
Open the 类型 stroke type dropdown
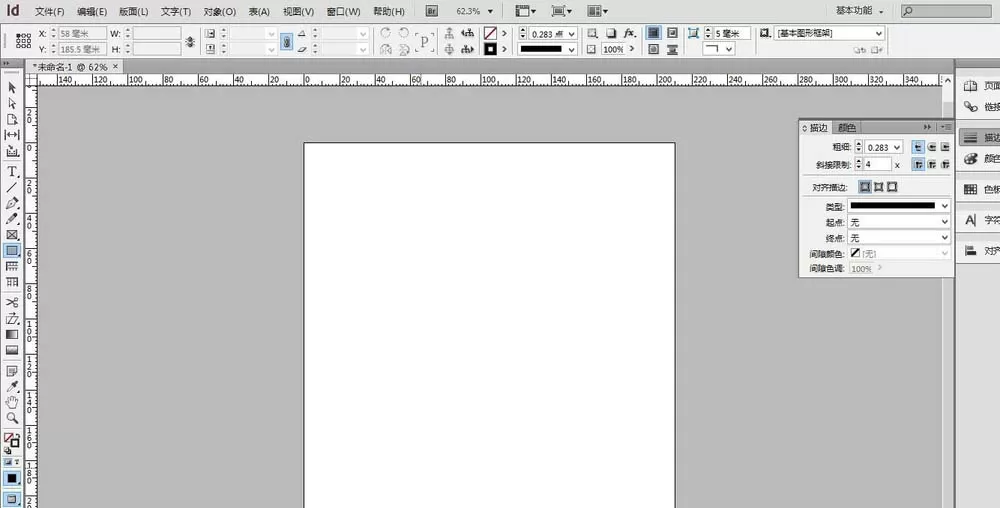[899, 206]
